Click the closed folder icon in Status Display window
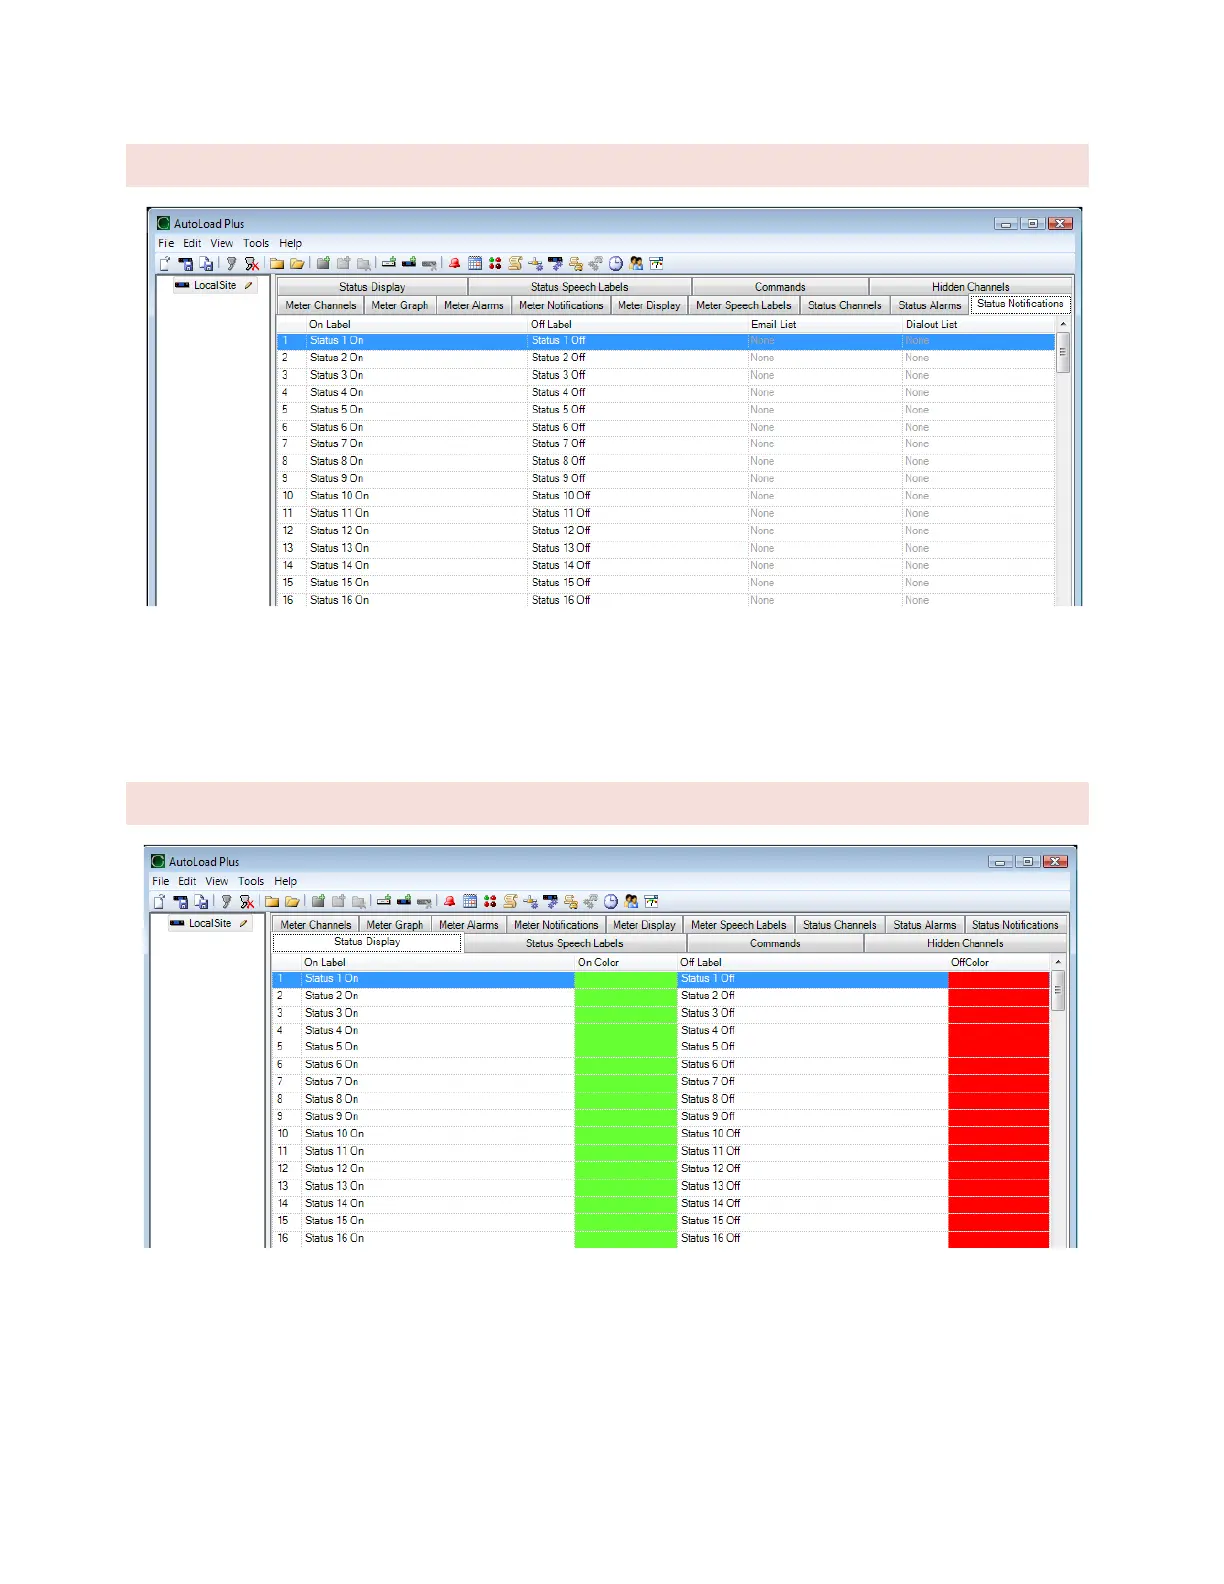The image size is (1224, 1584). [x=271, y=902]
